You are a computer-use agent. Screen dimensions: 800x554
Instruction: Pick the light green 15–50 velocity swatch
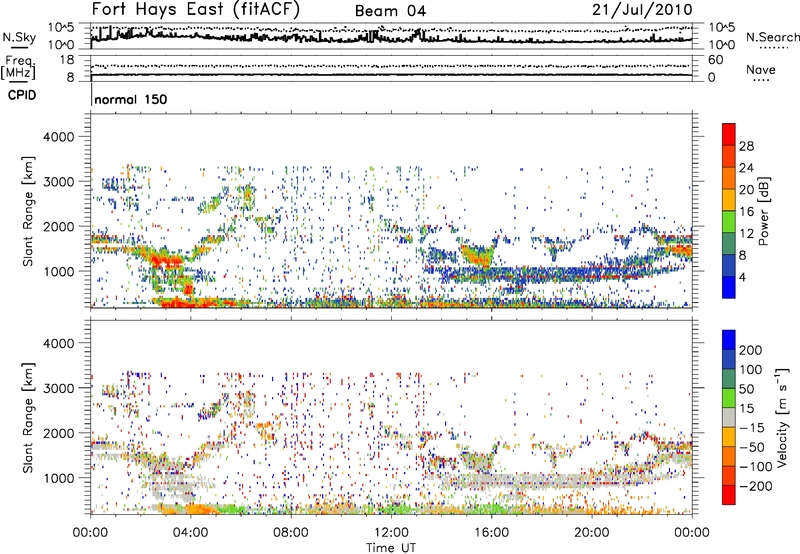(729, 398)
